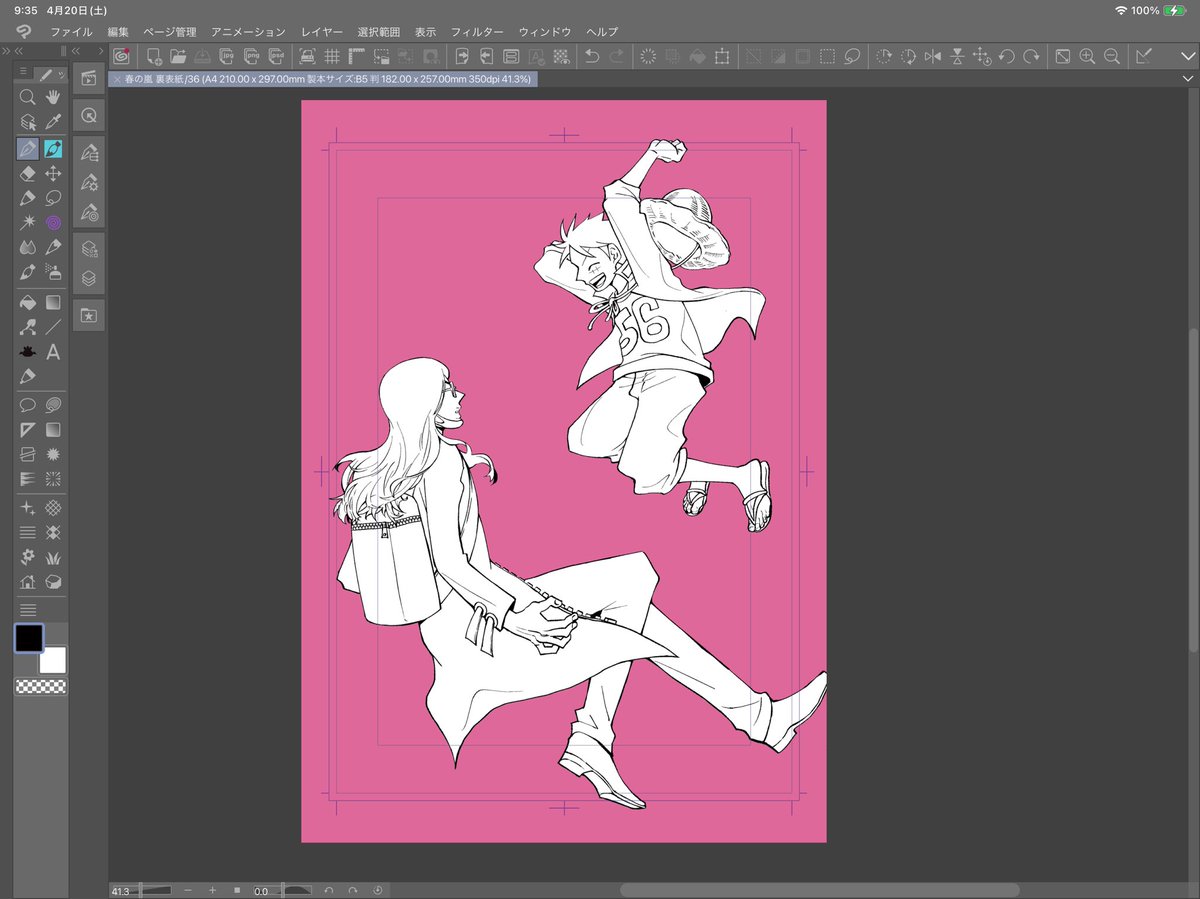The width and height of the screenshot is (1200, 899).
Task: Toggle the grid display icon
Action: [332, 56]
